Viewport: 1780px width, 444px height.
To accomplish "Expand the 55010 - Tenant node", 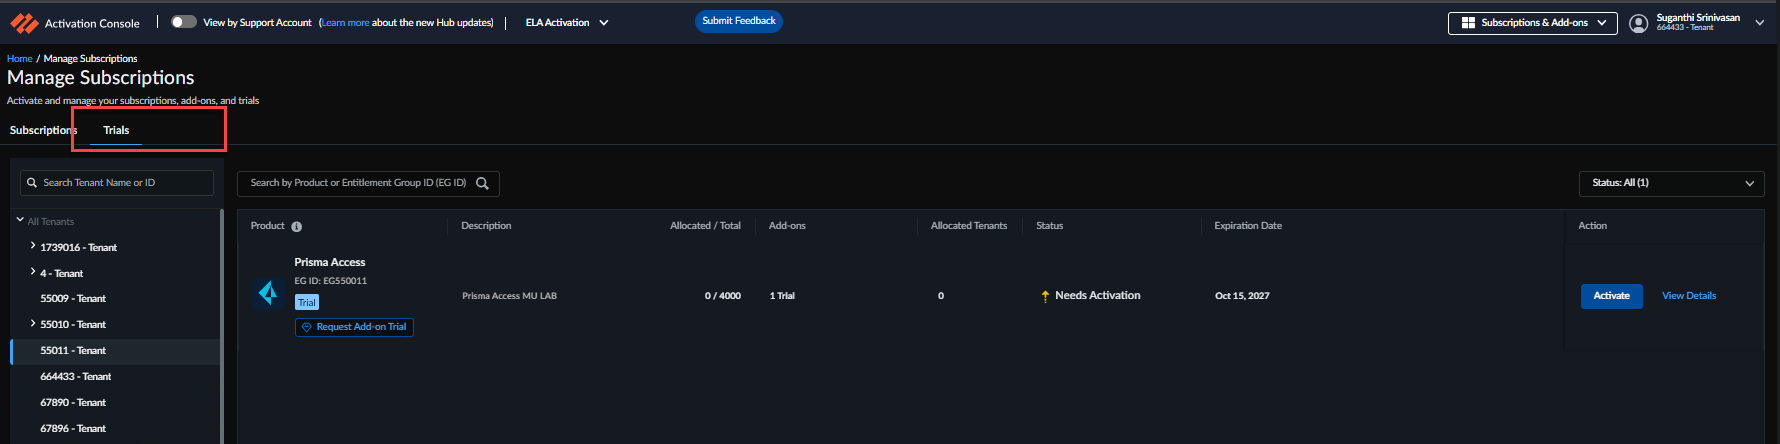I will click(x=33, y=323).
